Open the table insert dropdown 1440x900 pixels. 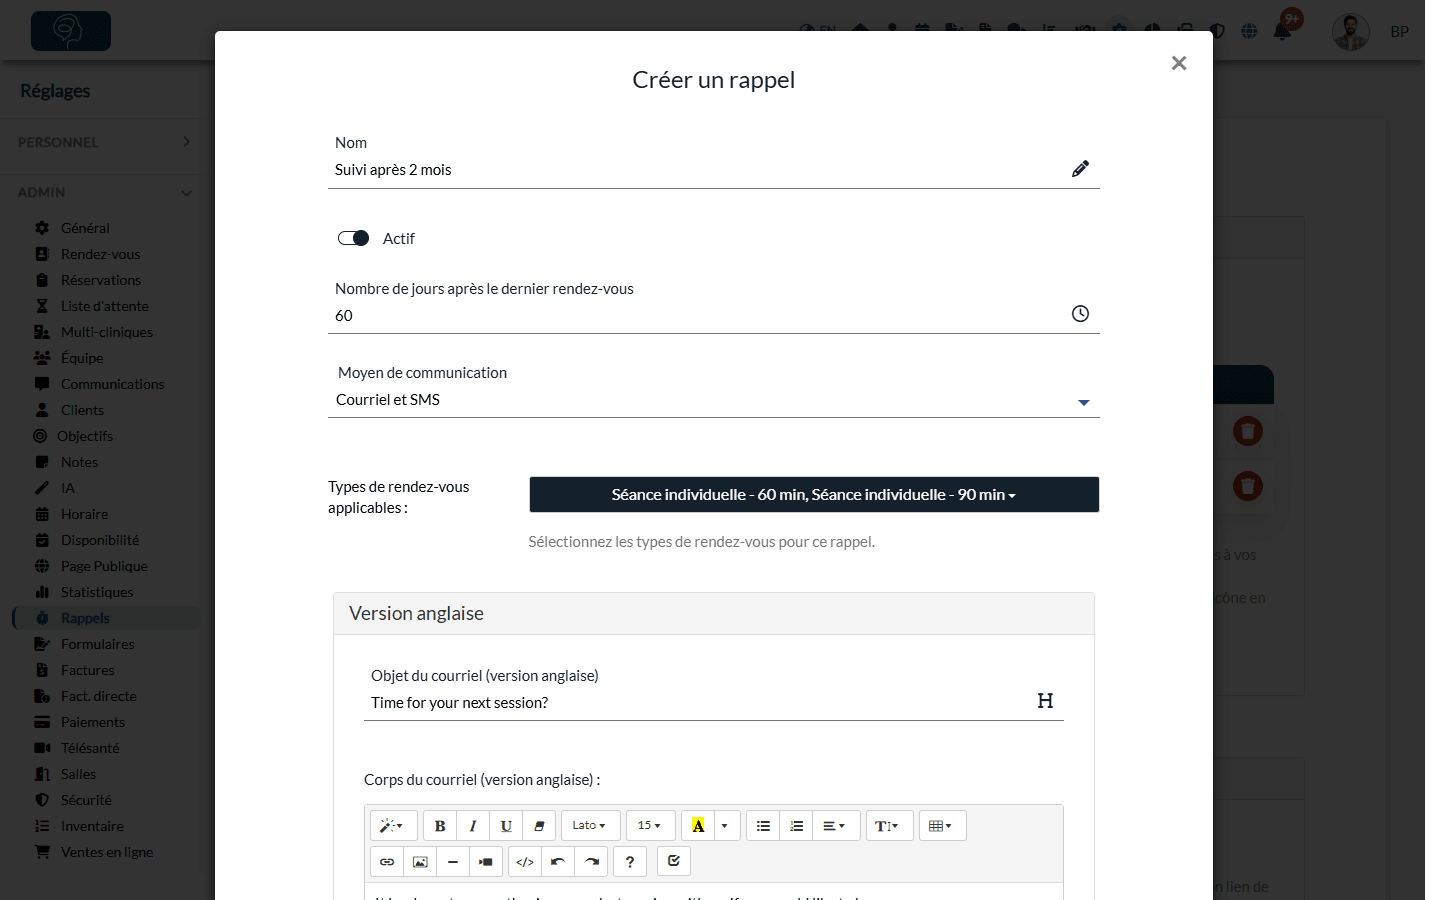tap(941, 826)
